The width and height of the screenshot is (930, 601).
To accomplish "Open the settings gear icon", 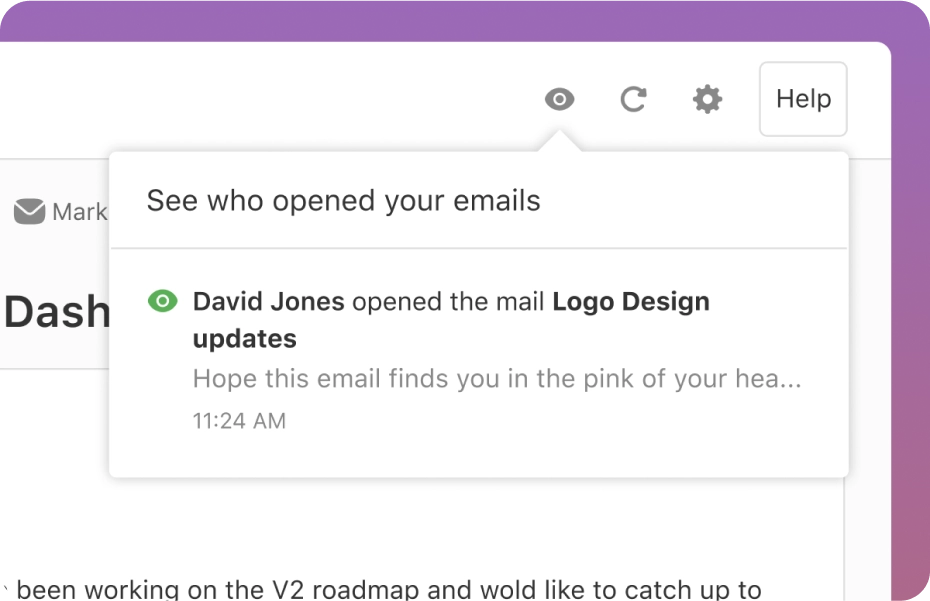I will click(707, 99).
